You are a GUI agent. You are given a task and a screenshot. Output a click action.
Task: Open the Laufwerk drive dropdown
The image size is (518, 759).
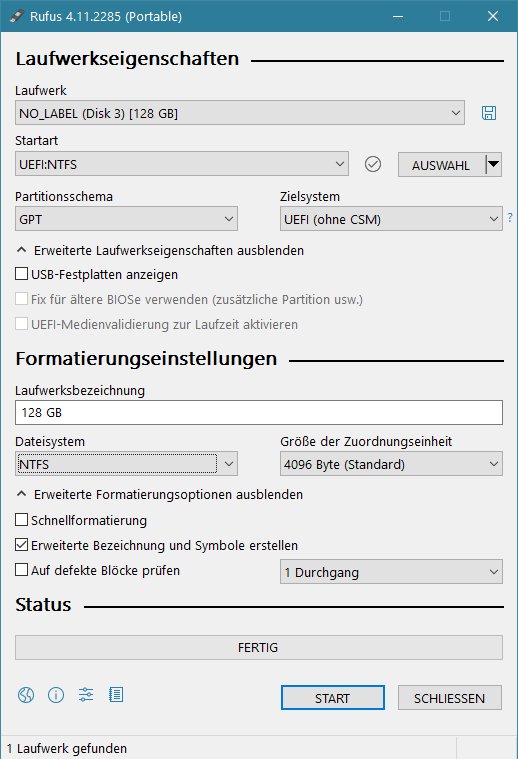[x=240, y=113]
